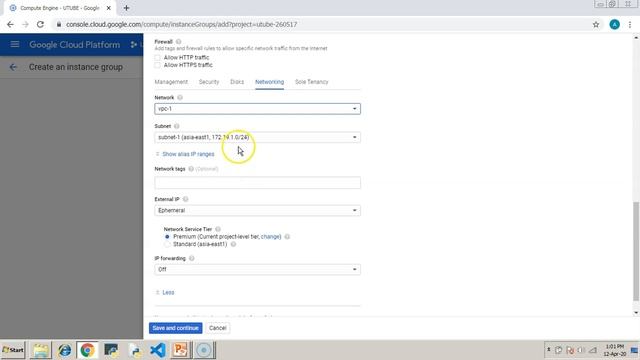This screenshot has width=640, height=360.
Task: Open the Subnet dropdown showing subnet-1
Action: (258, 137)
